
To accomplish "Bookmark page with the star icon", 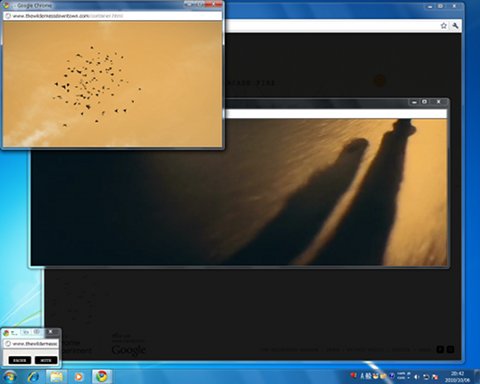I will point(443,26).
